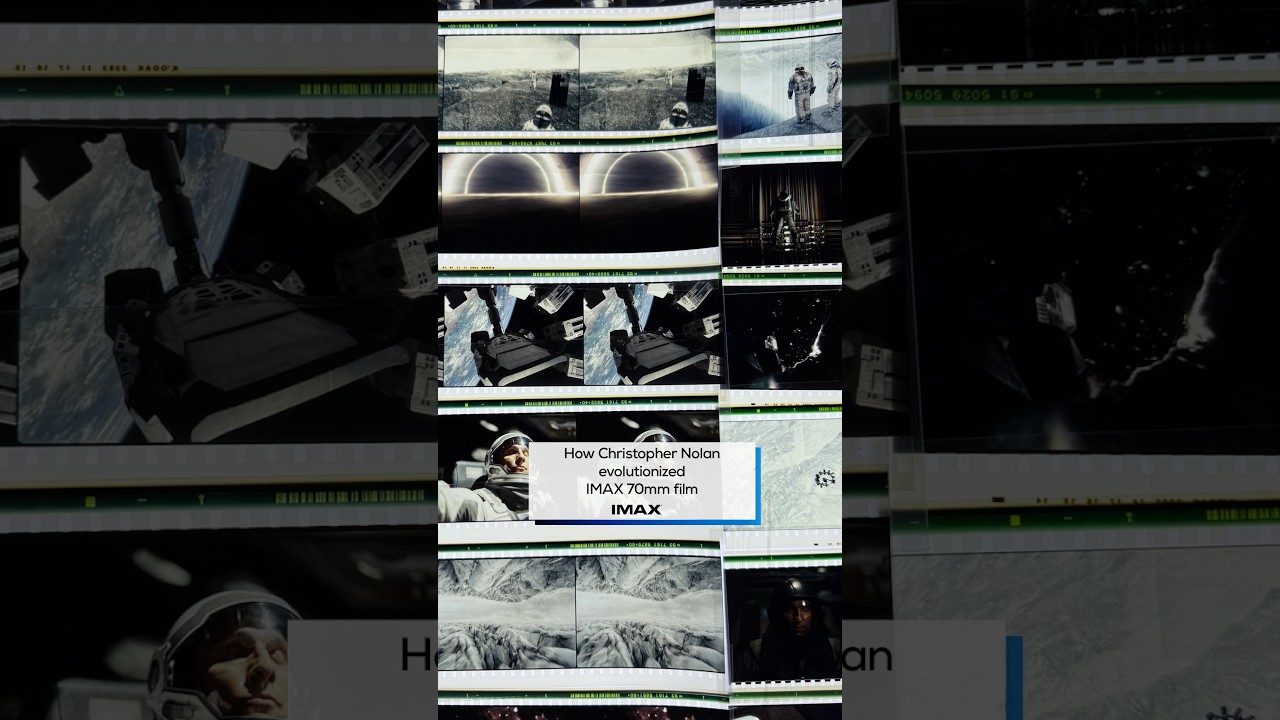
Task: Select the left astronaut-in-field film frame
Action: (510, 83)
